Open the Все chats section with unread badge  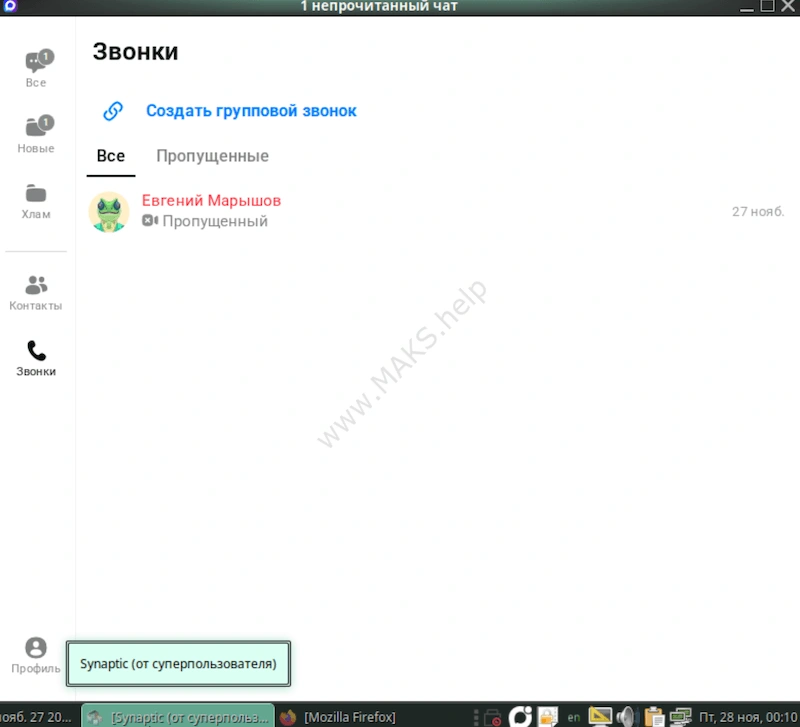36,68
